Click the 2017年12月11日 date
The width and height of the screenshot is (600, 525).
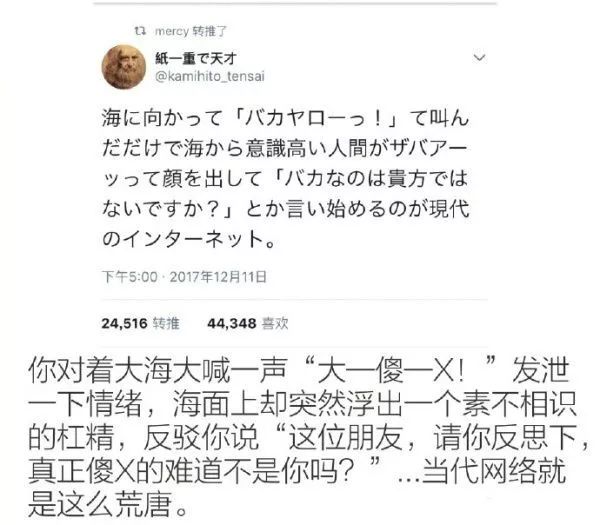pyautogui.click(x=218, y=277)
